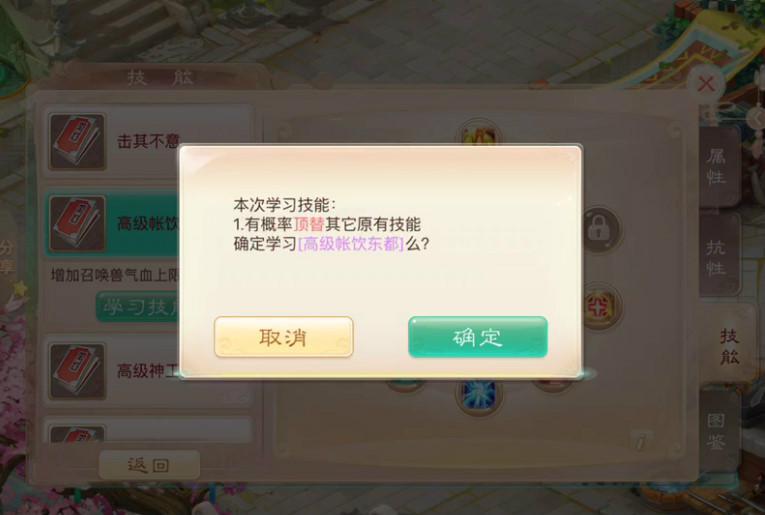Tap the top skill slot icon above dialog
The image size is (765, 515).
pos(480,132)
